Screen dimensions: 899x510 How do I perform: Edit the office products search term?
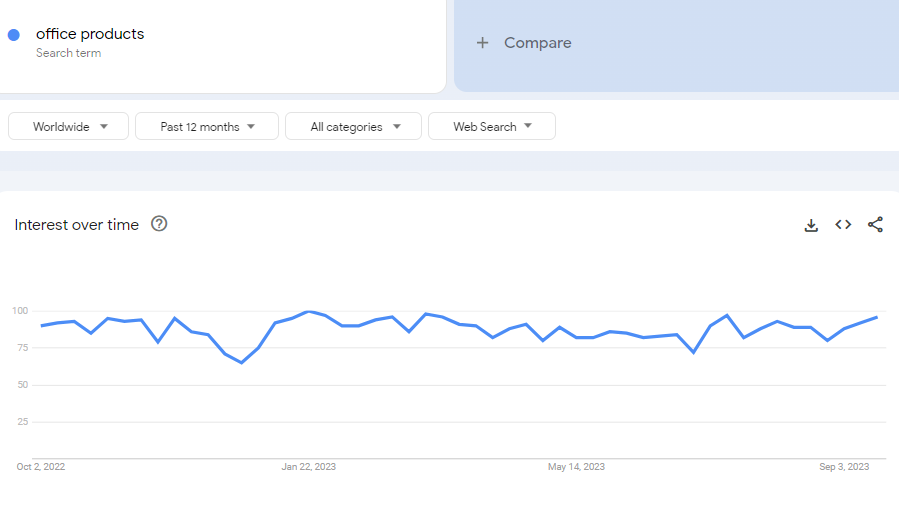[90, 34]
